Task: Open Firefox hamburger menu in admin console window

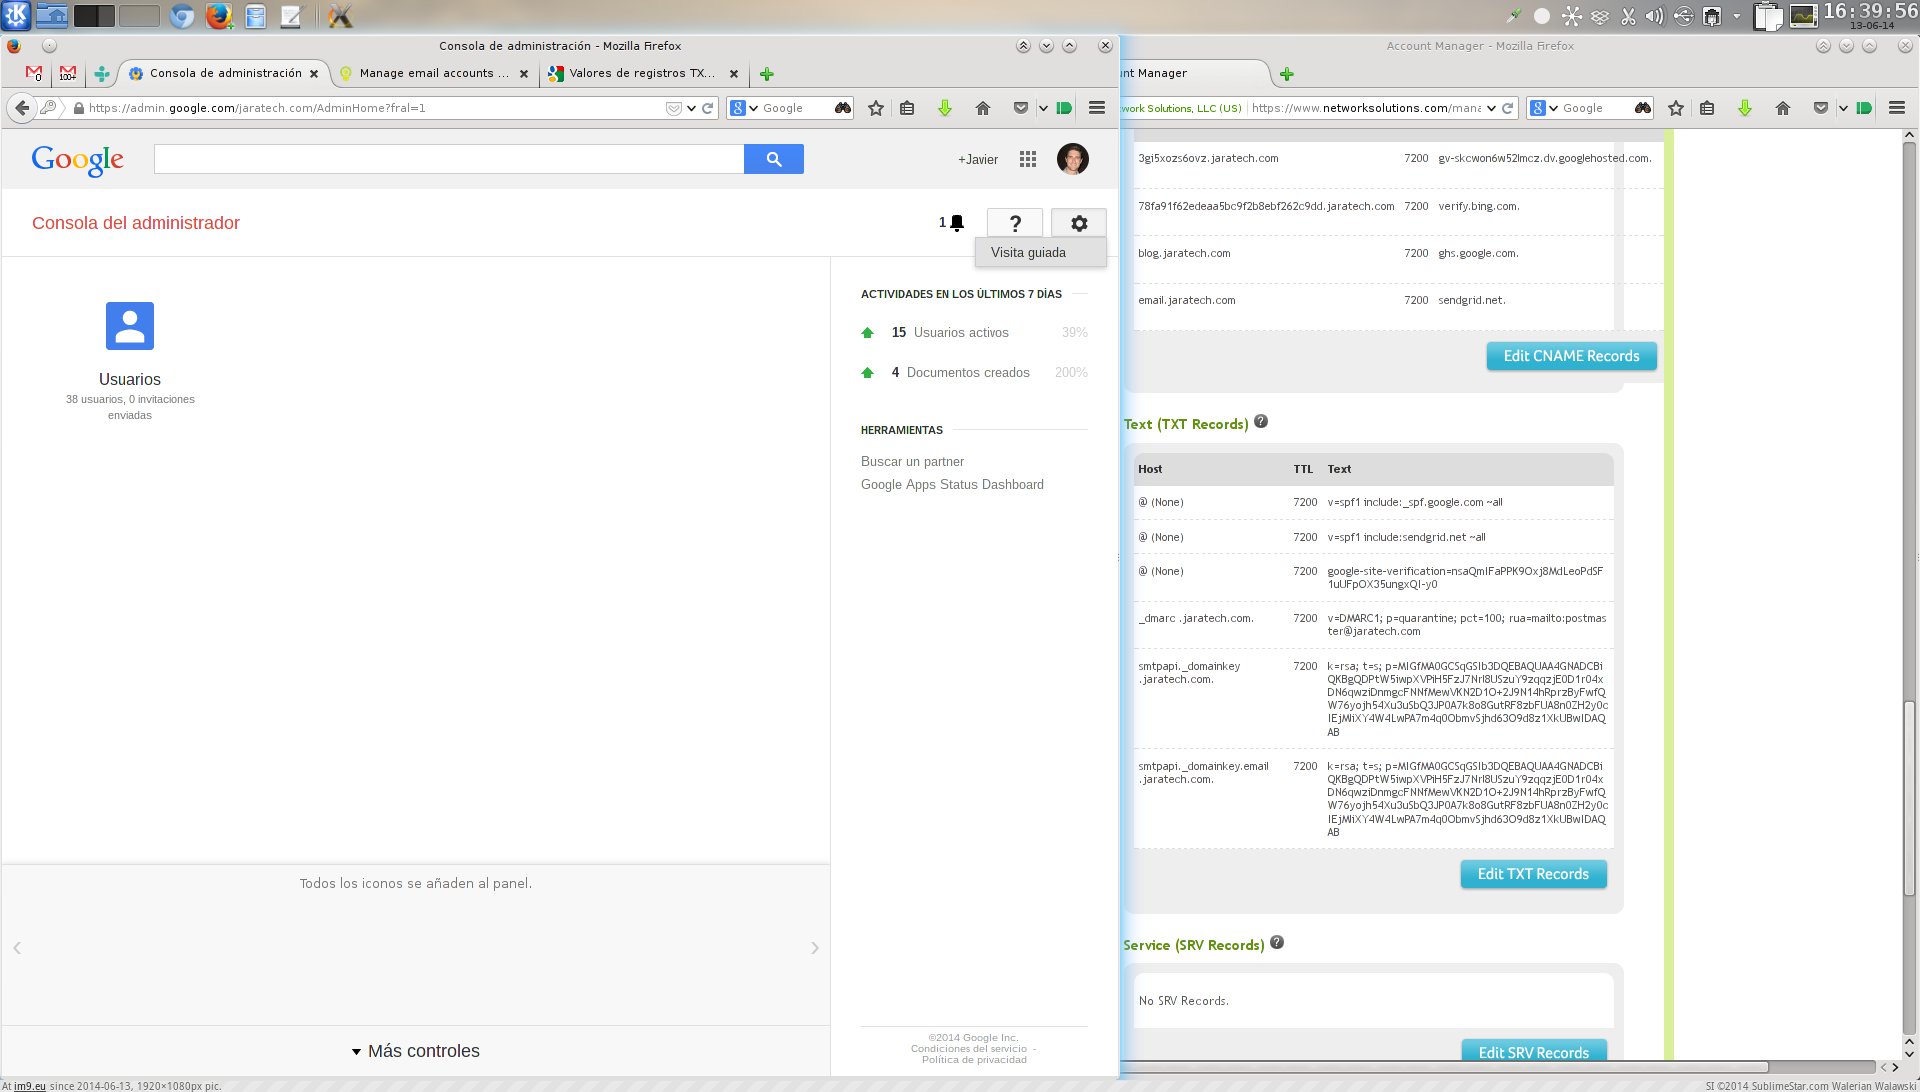Action: click(x=1097, y=108)
